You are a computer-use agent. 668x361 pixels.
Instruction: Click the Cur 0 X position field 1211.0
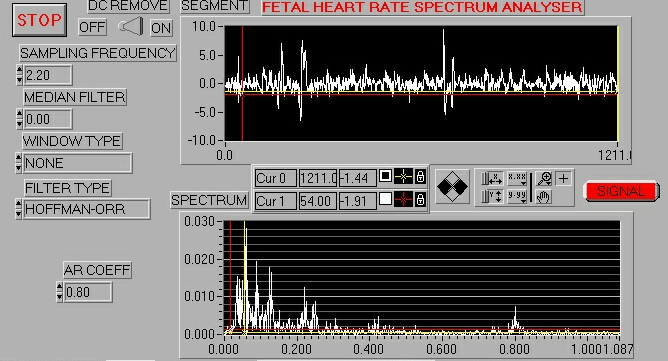click(x=318, y=178)
